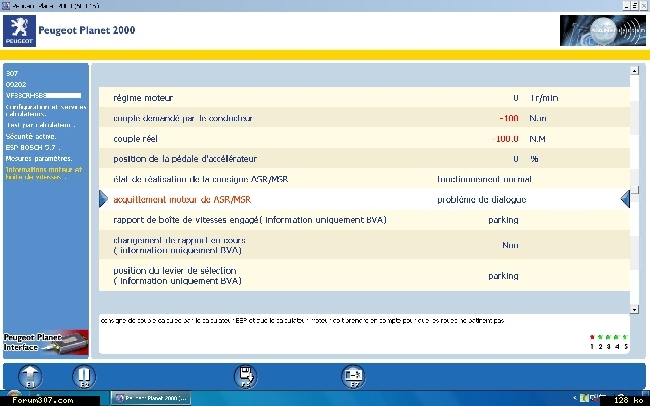The width and height of the screenshot is (650, 406).
Task: Click scrollbar down arrow of parameter list
Action: click(634, 309)
